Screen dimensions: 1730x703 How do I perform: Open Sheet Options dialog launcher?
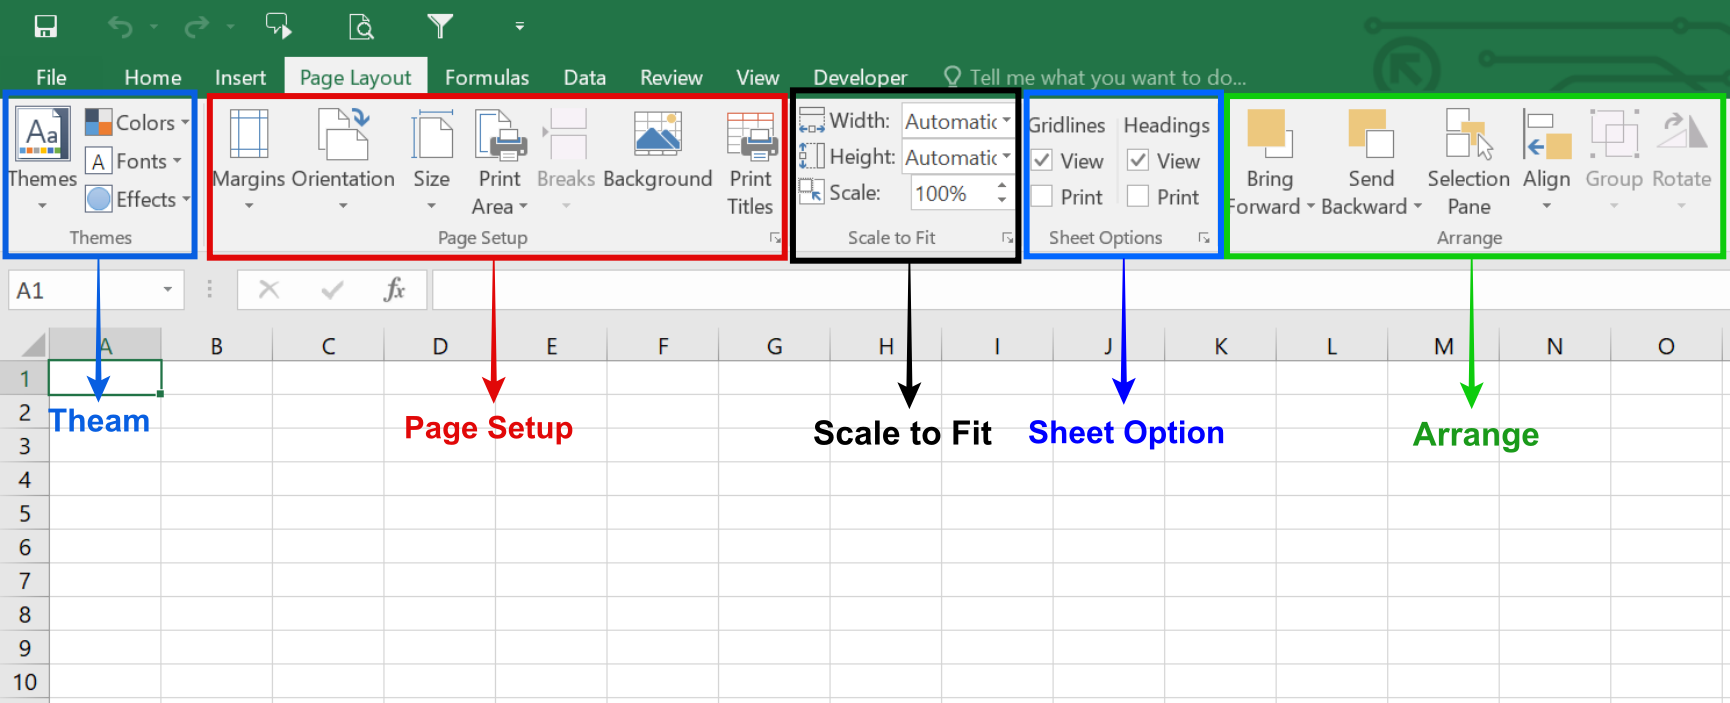1204,238
